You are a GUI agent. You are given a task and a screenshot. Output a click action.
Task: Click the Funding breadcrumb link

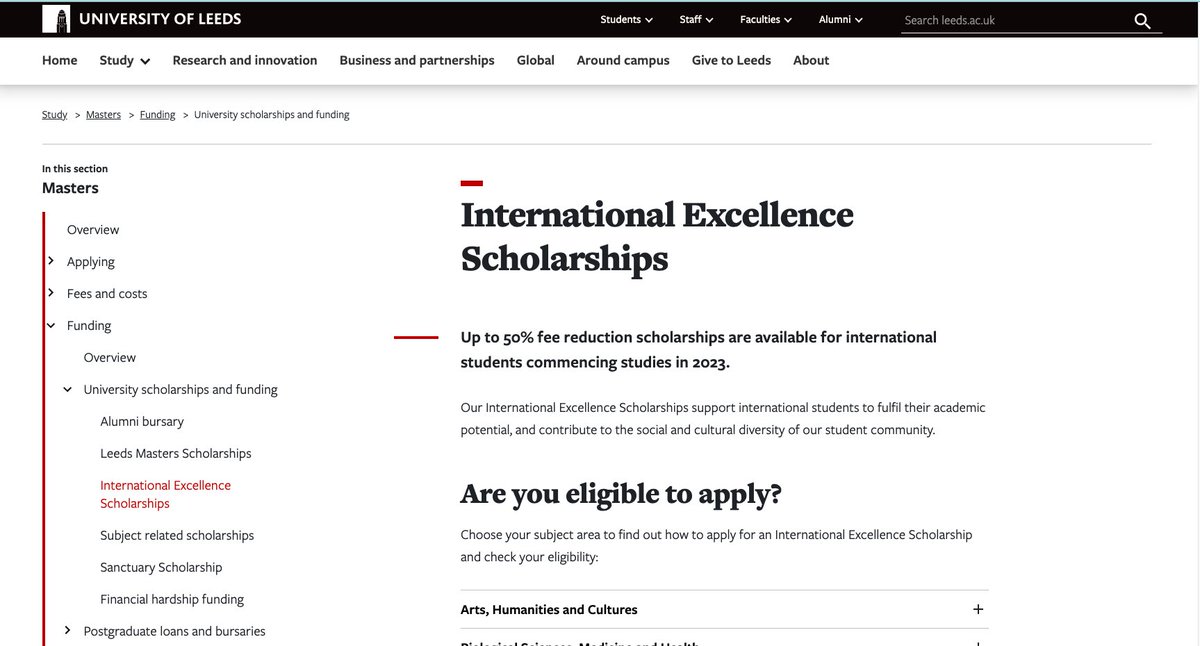tap(157, 115)
